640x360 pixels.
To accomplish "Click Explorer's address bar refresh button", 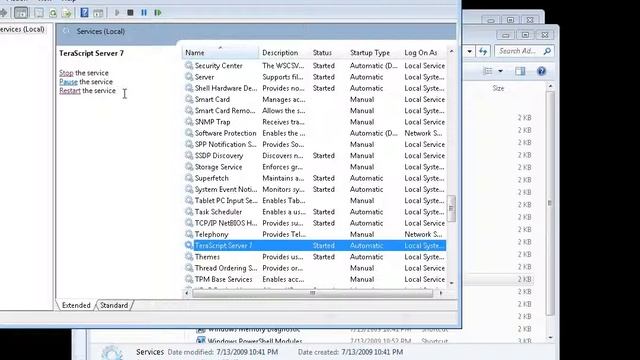I will 483,51.
